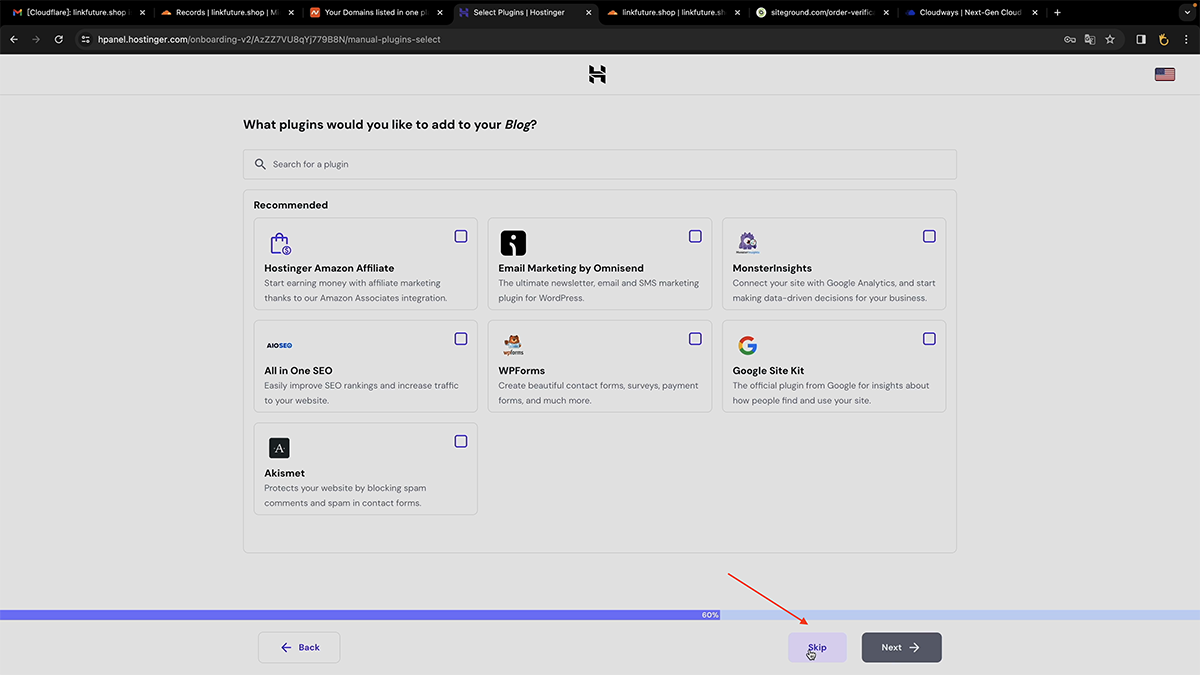Viewport: 1200px width, 675px height.
Task: Close the Select Plugins Hostinger tab
Action: coord(587,12)
